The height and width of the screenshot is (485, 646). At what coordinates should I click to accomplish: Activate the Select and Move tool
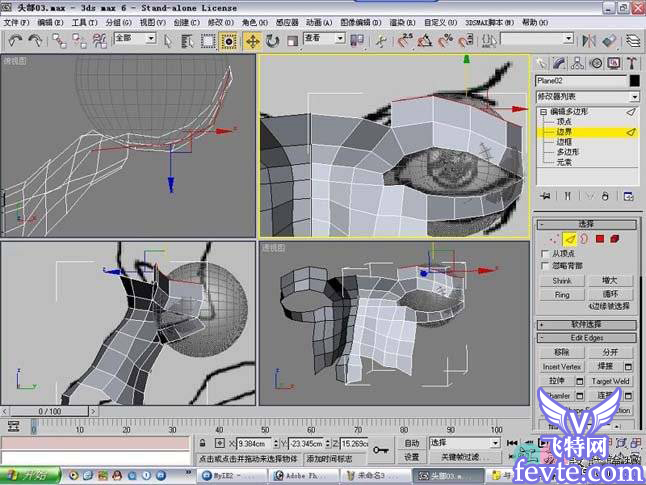(x=252, y=41)
